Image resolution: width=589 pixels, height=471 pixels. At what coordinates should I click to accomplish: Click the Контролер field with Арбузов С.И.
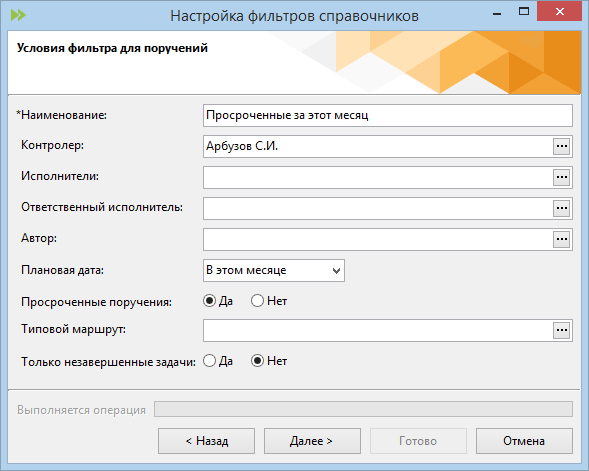click(378, 146)
